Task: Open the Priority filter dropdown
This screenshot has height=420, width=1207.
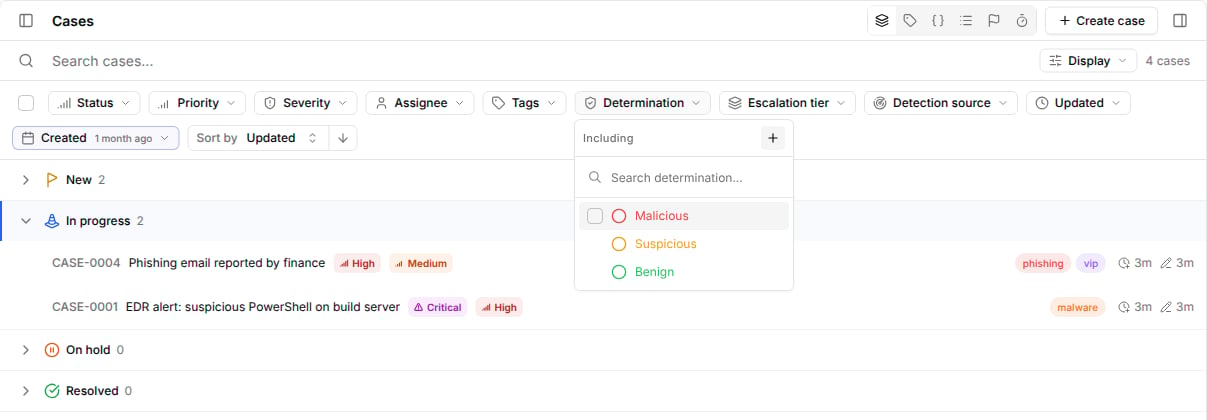Action: (197, 103)
